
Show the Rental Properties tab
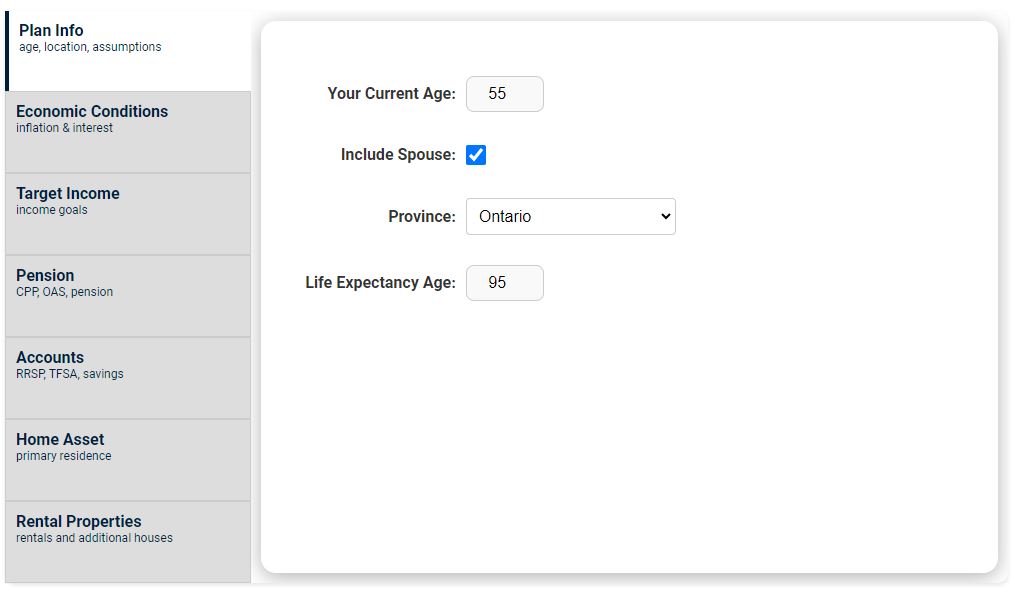(128, 542)
